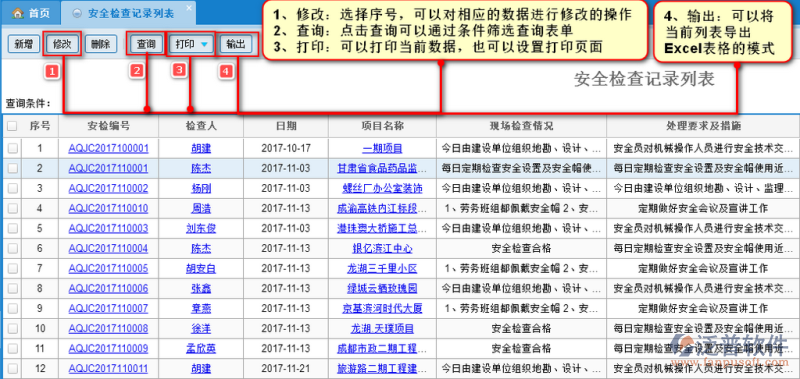Viewport: 800px width, 379px height.
Task: Select the 安全检查记录列表 tab
Action: point(128,13)
